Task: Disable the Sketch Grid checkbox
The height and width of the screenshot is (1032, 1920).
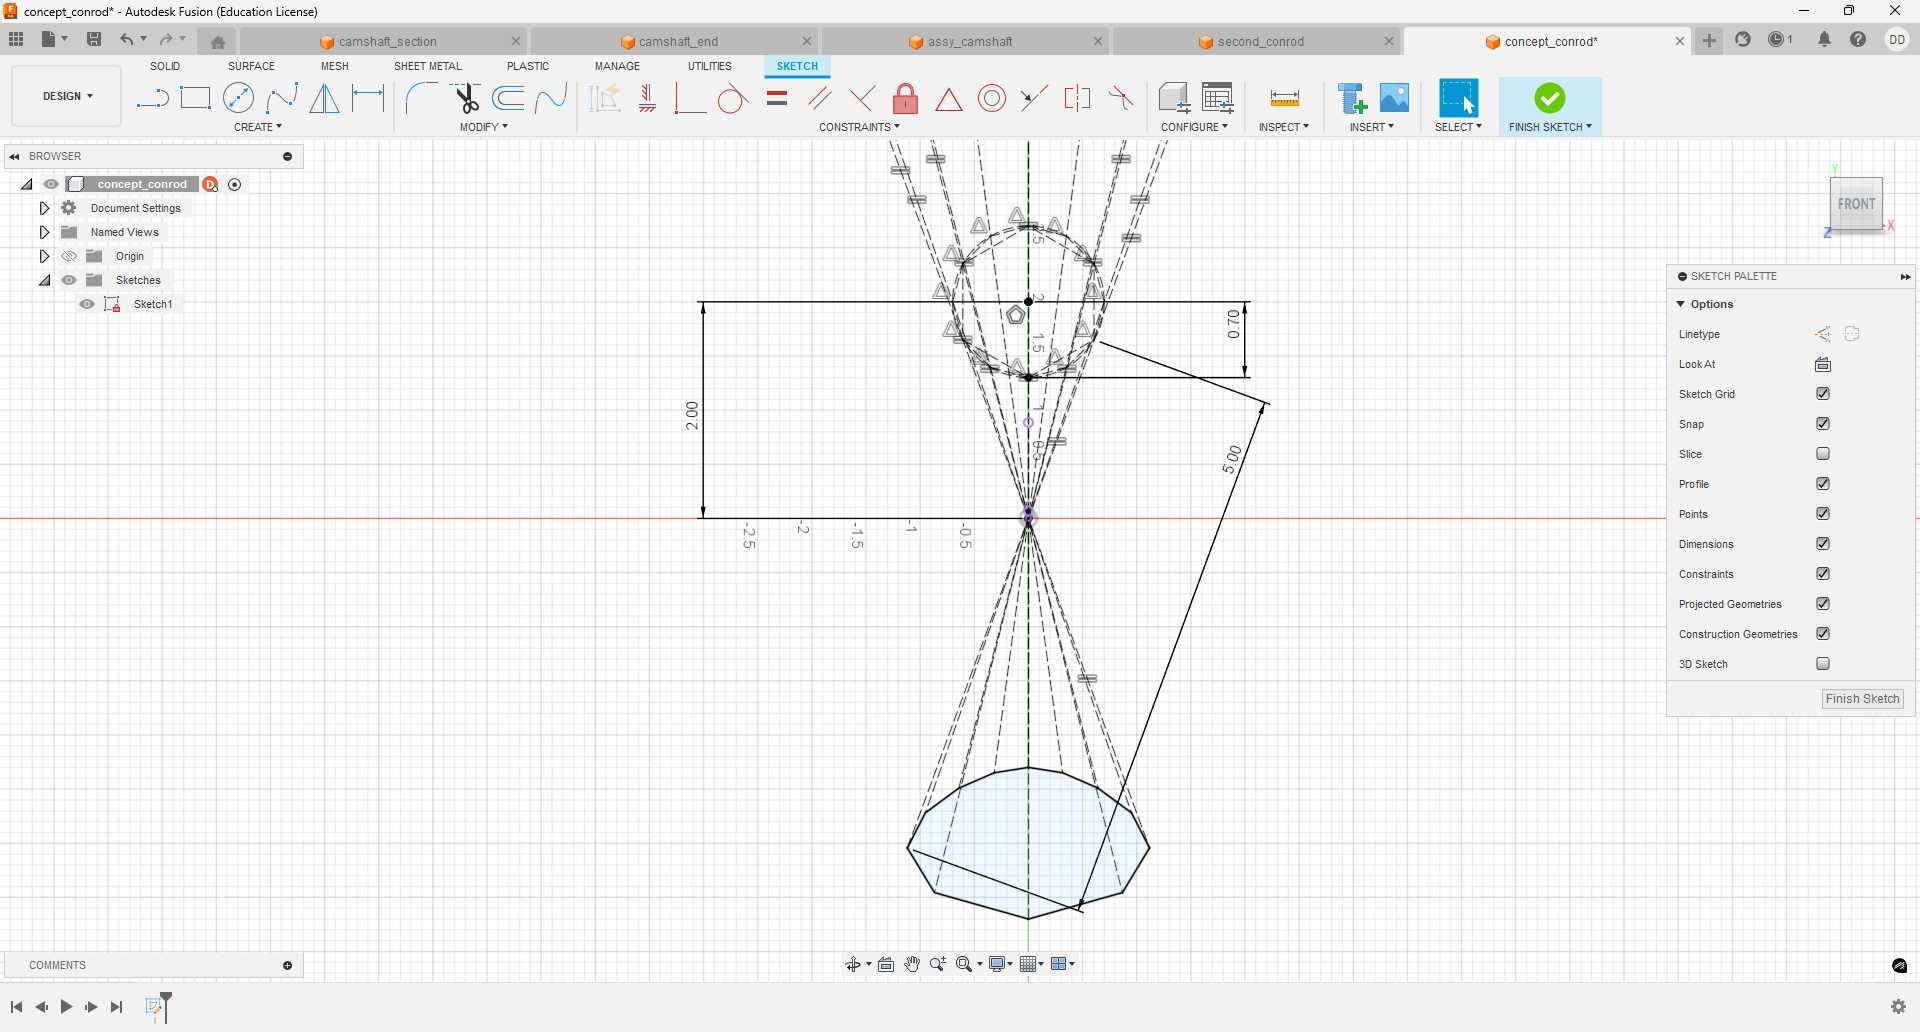Action: [1823, 394]
